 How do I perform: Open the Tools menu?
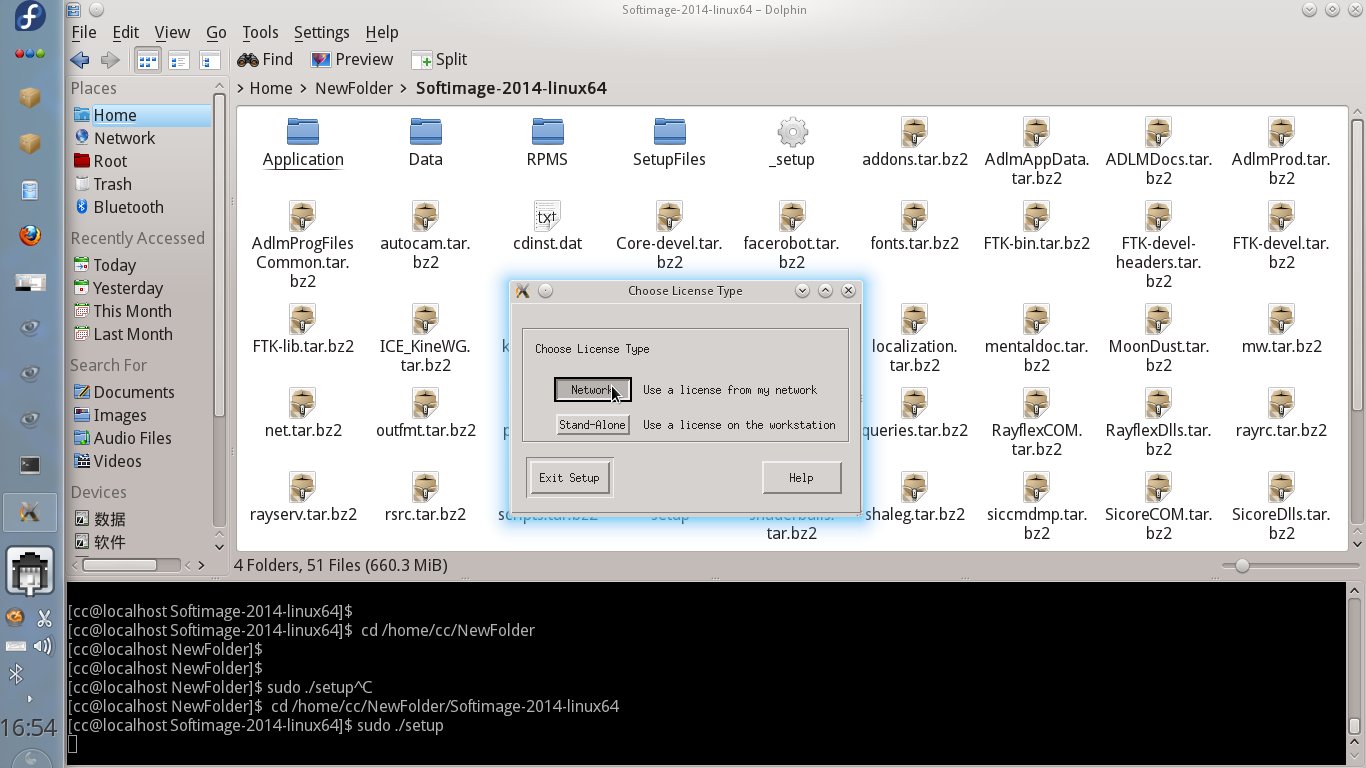(260, 32)
